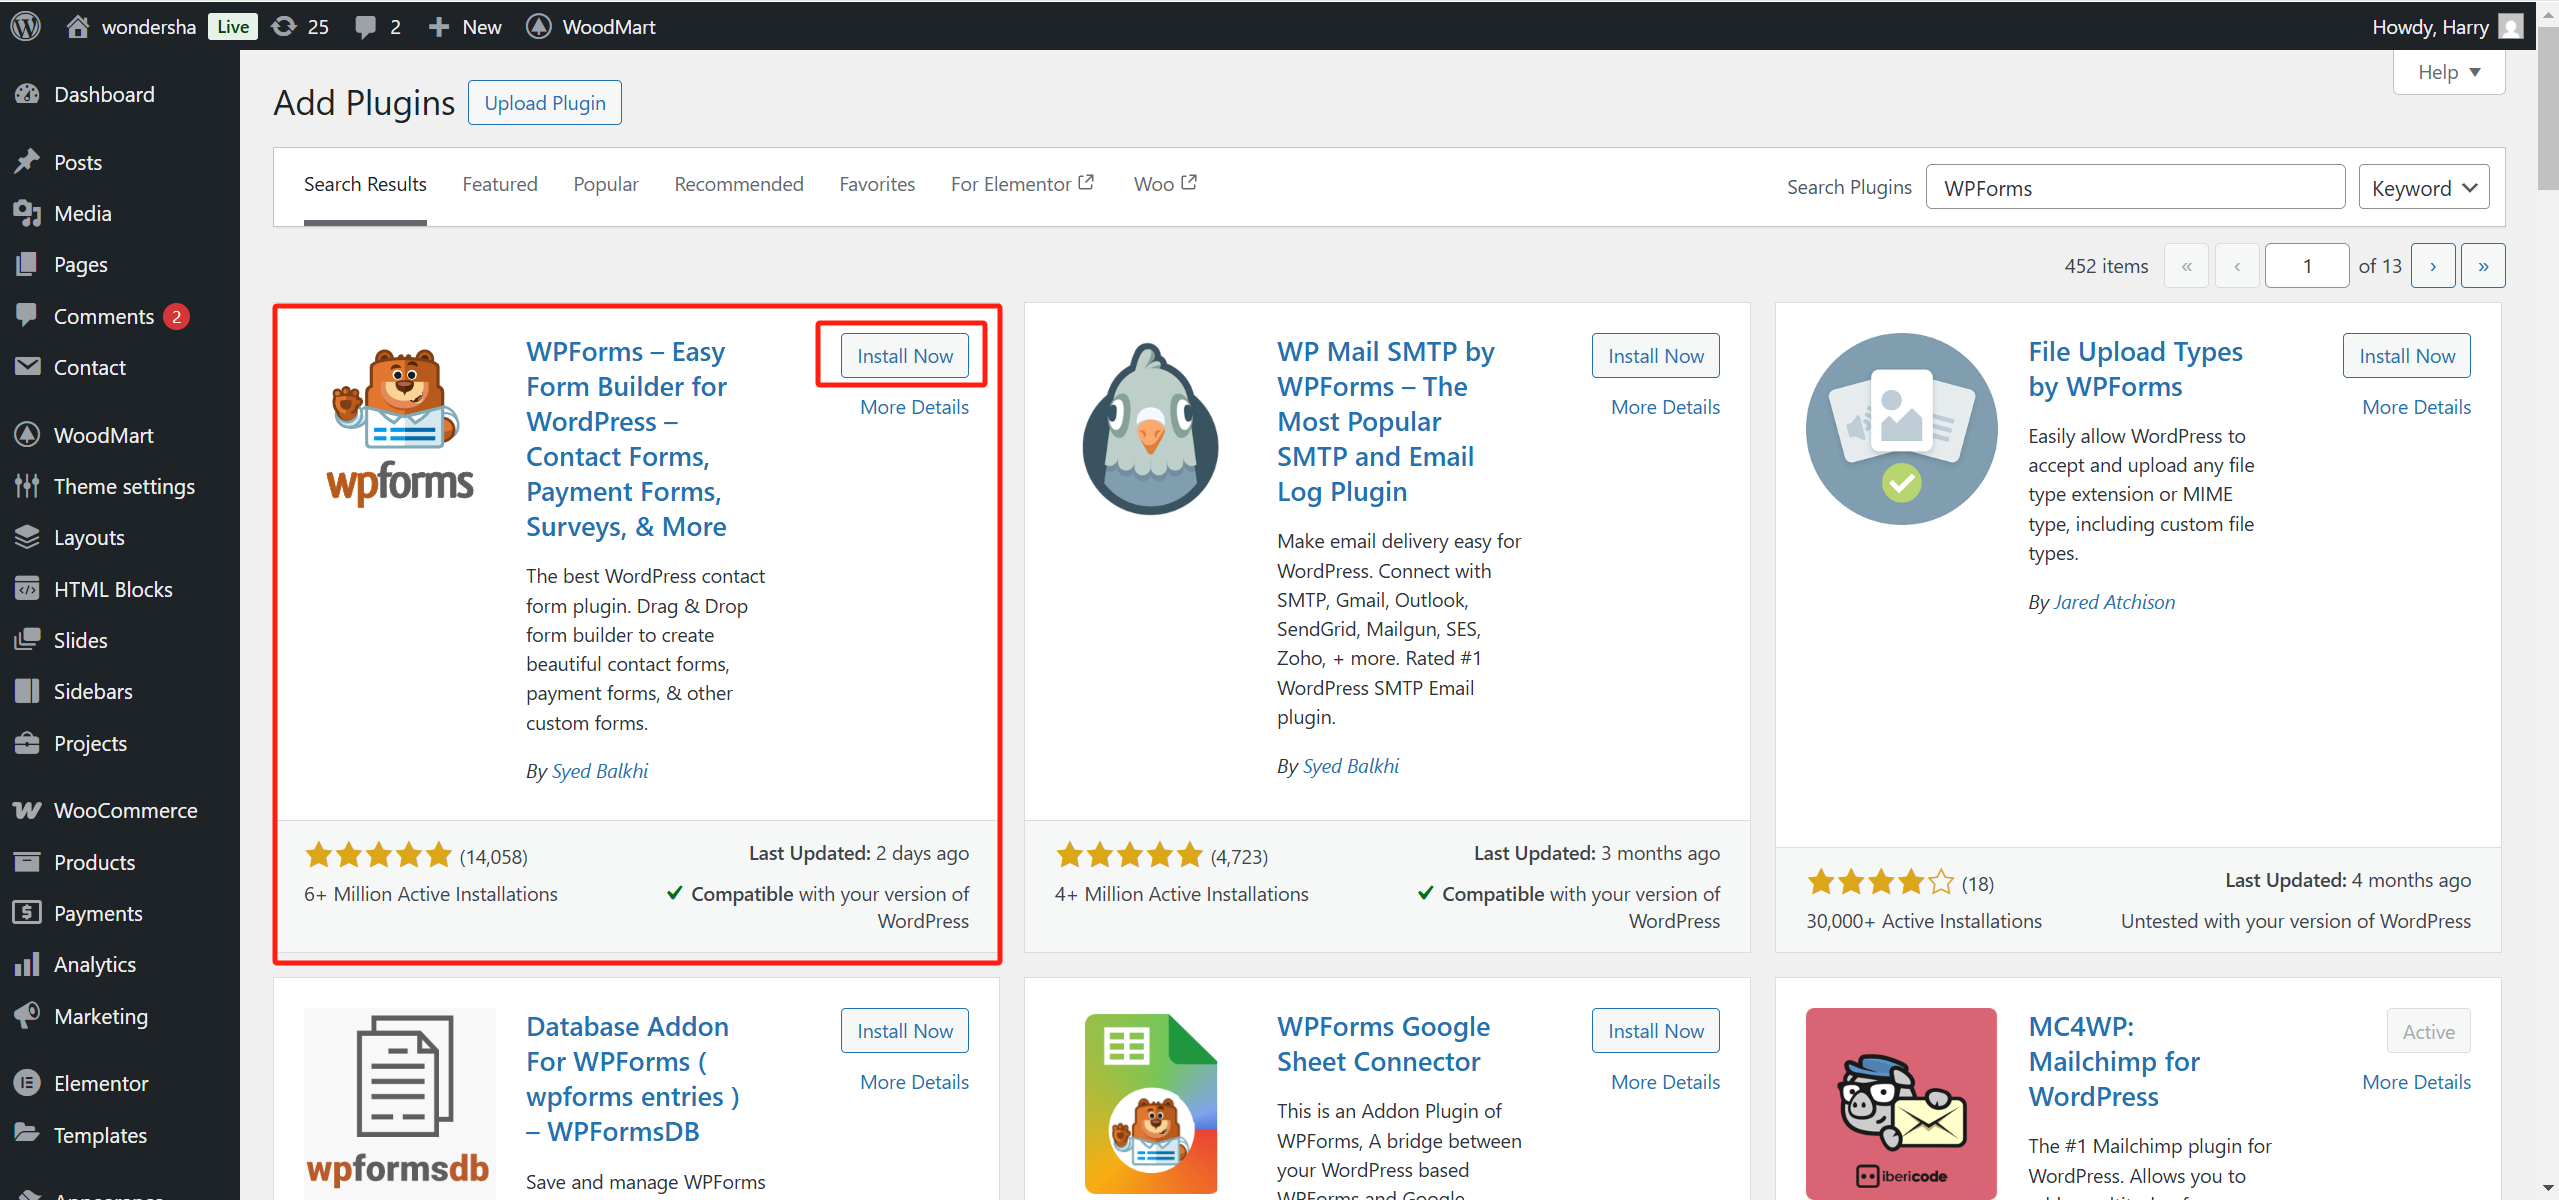Click the comments bubble icon in admin bar
2559x1200 pixels.
coord(366,27)
